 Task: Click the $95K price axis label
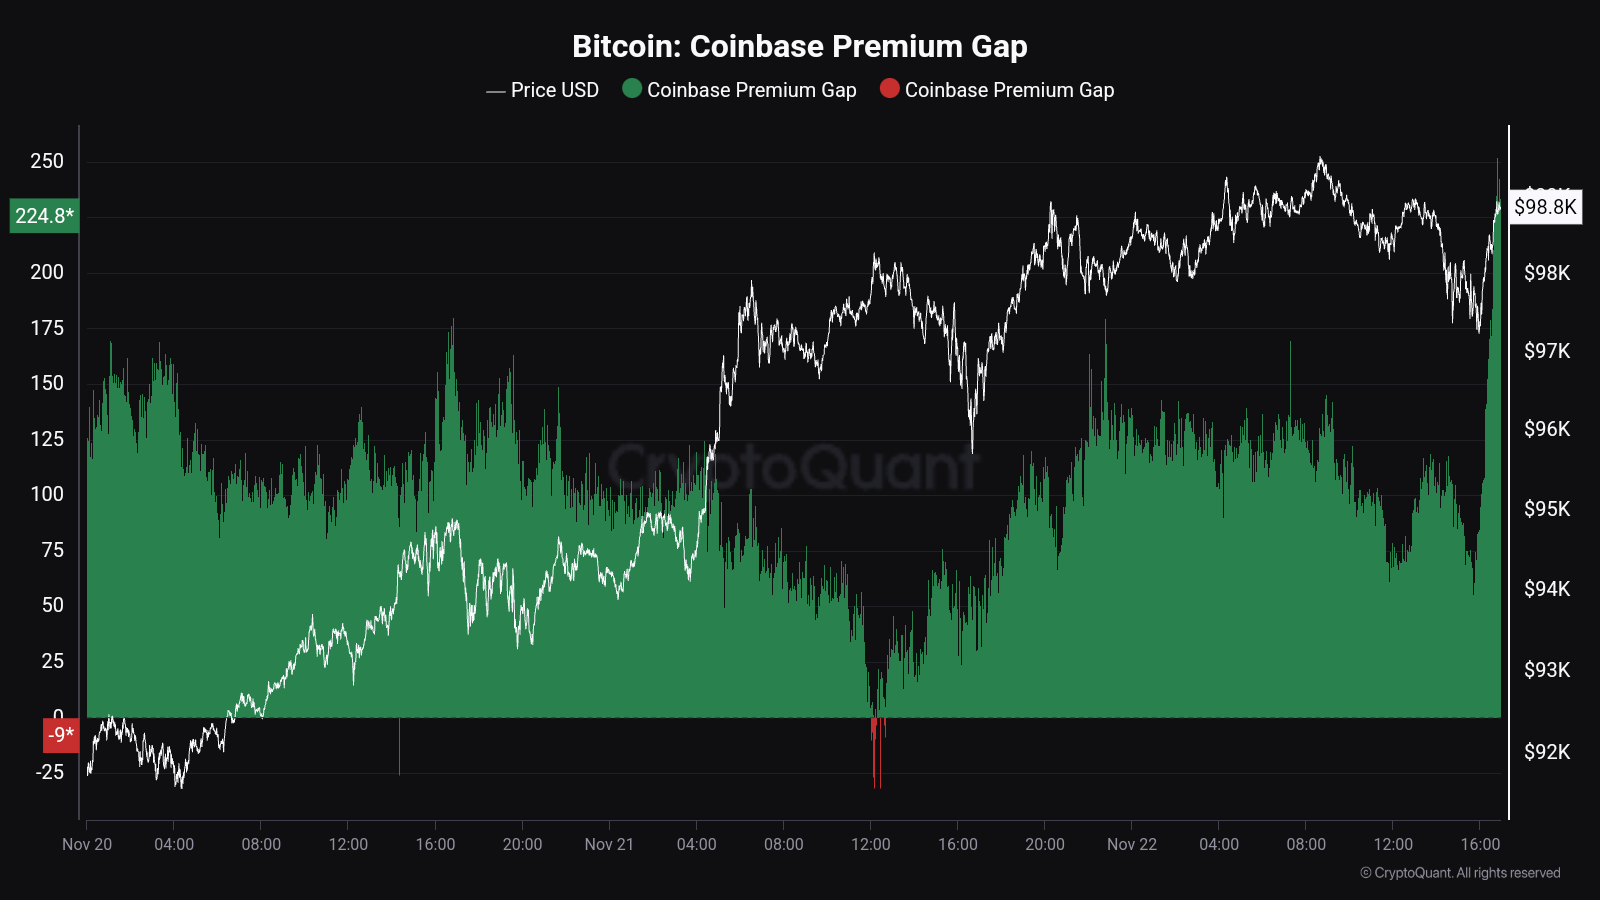click(x=1547, y=509)
